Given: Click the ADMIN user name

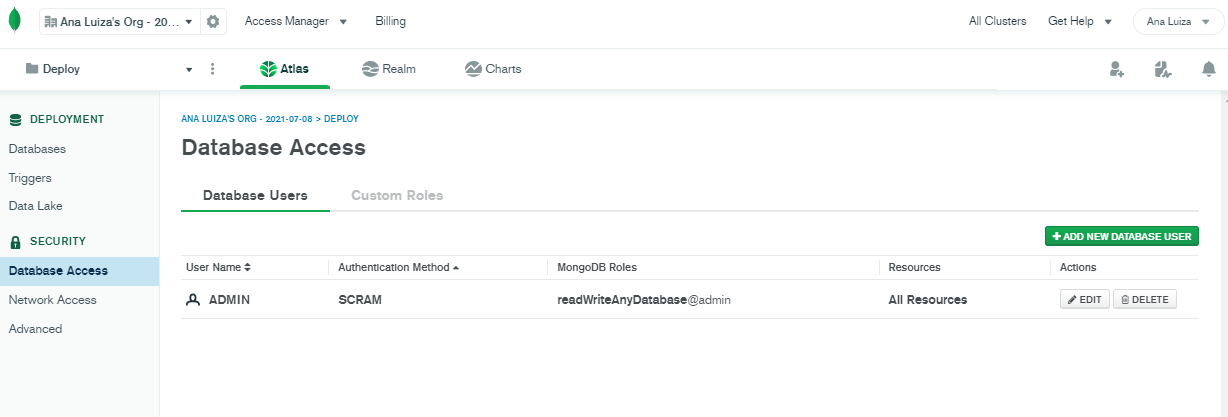Looking at the screenshot, I should point(229,299).
